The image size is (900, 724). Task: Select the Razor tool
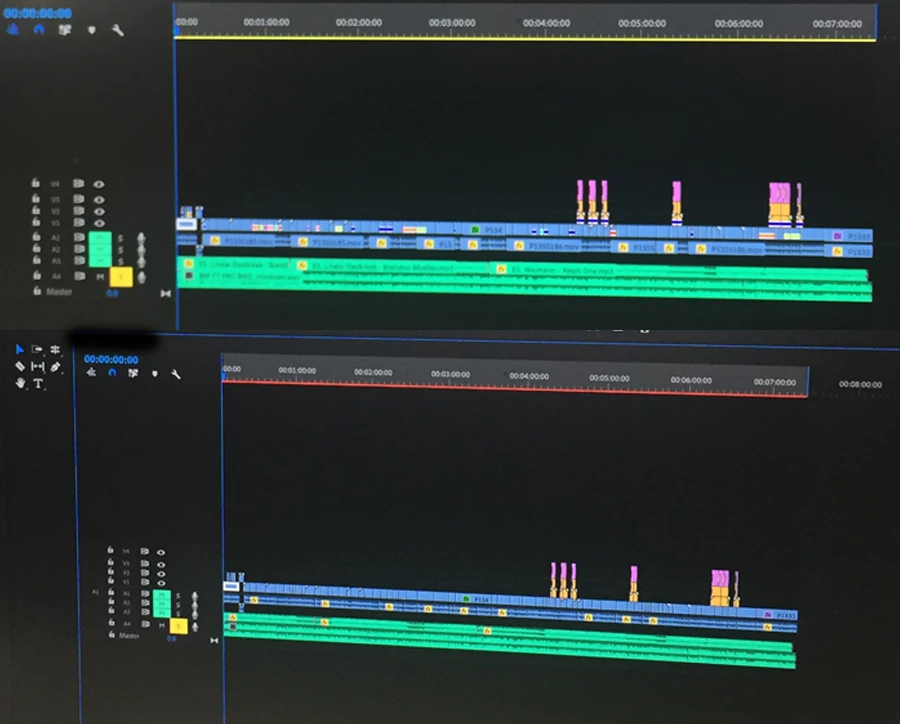[x=20, y=366]
